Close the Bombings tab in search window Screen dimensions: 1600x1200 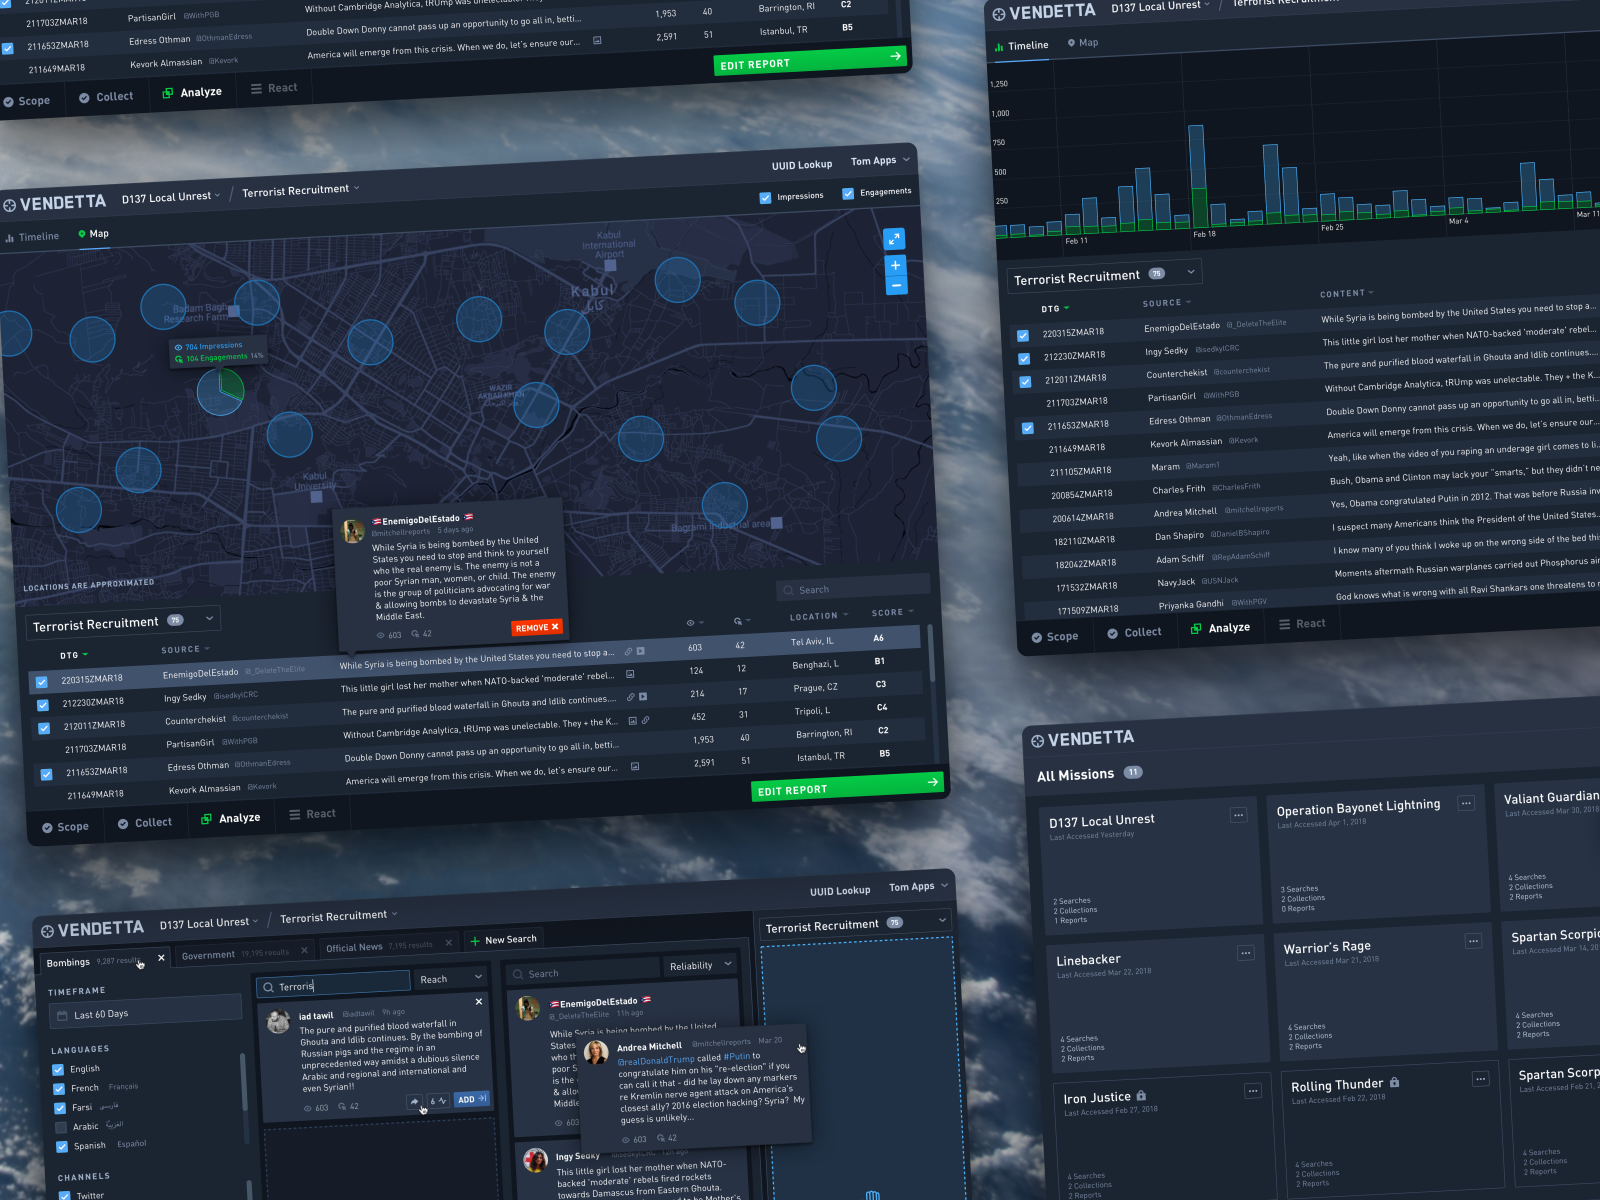pyautogui.click(x=161, y=958)
